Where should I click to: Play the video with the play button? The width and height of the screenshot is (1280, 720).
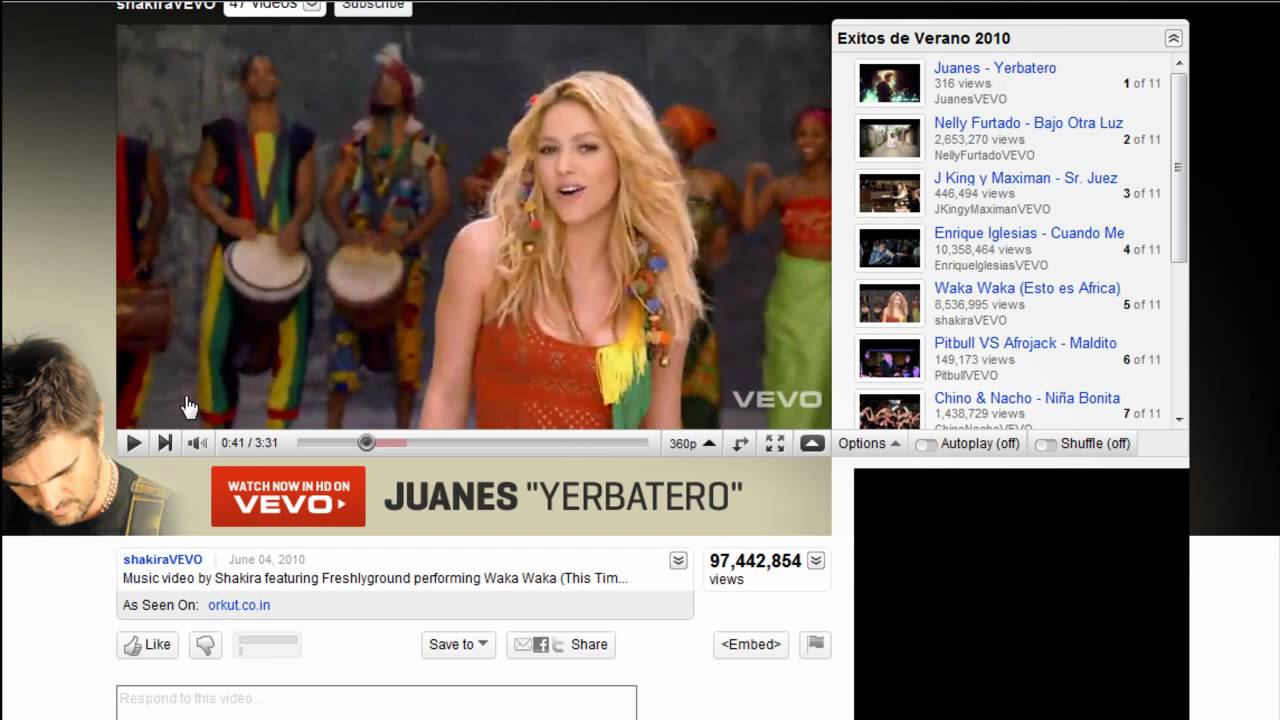133,443
